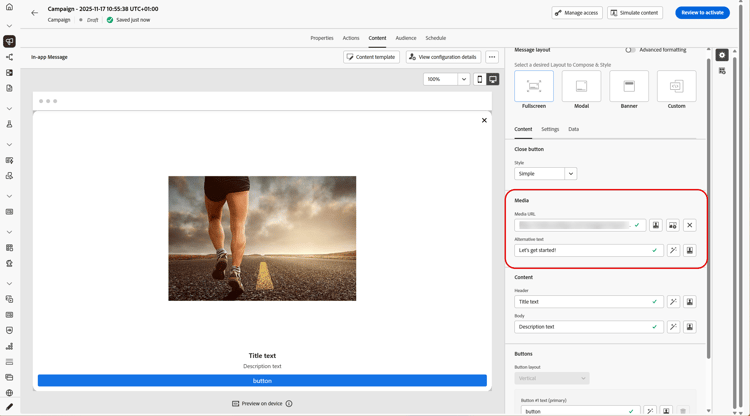Close the in-app message preview
The image size is (750, 416).
click(x=484, y=120)
